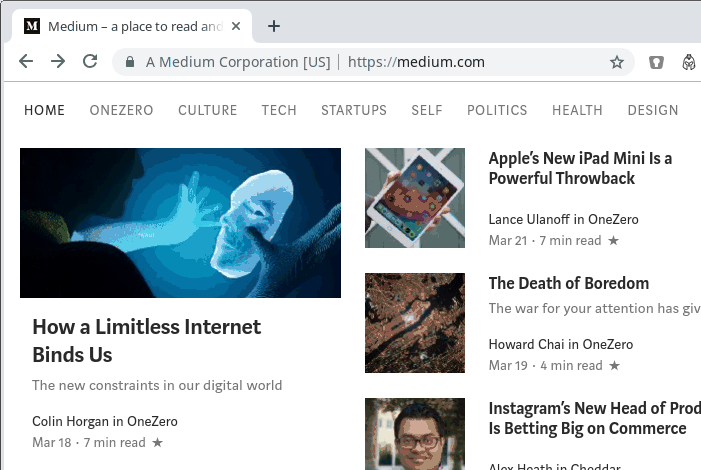Image resolution: width=701 pixels, height=470 pixels.
Task: Read The Death of Boredom article
Action: 569,283
